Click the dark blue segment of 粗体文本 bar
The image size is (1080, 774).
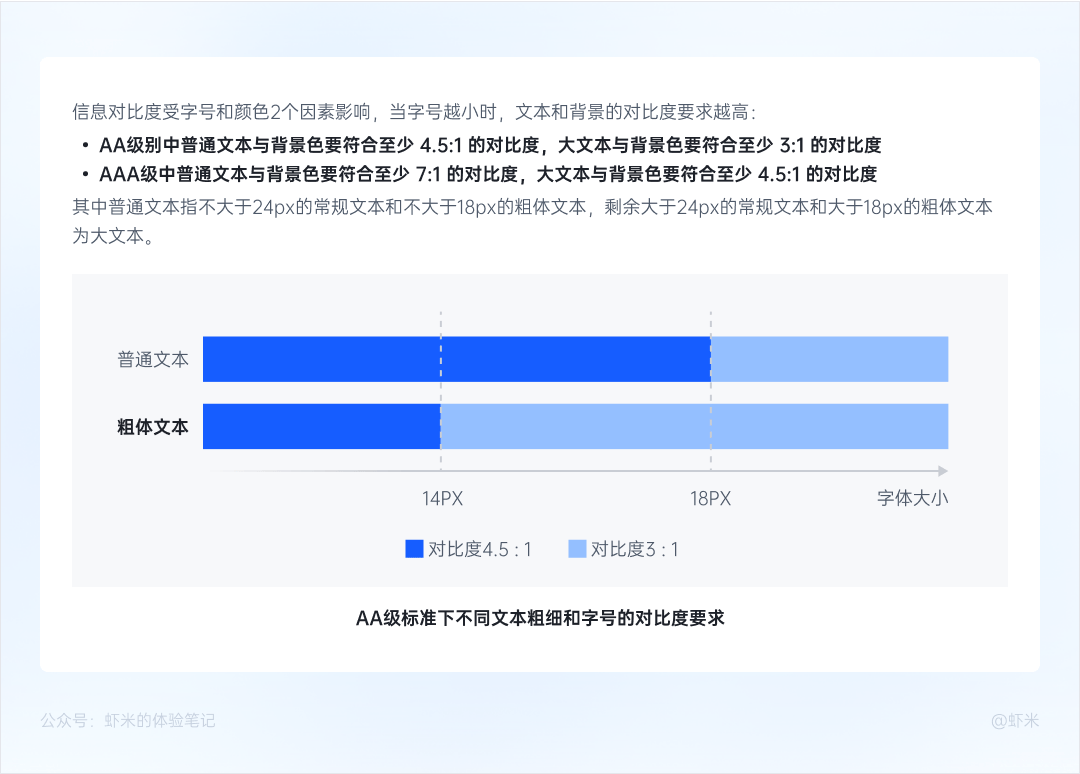tap(322, 426)
